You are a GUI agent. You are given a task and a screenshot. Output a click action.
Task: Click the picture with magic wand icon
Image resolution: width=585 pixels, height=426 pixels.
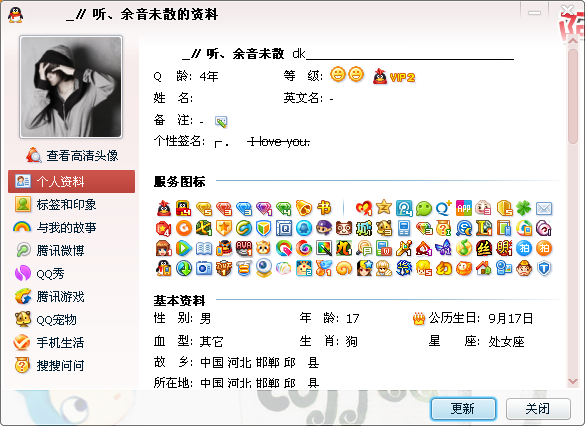tap(324, 248)
